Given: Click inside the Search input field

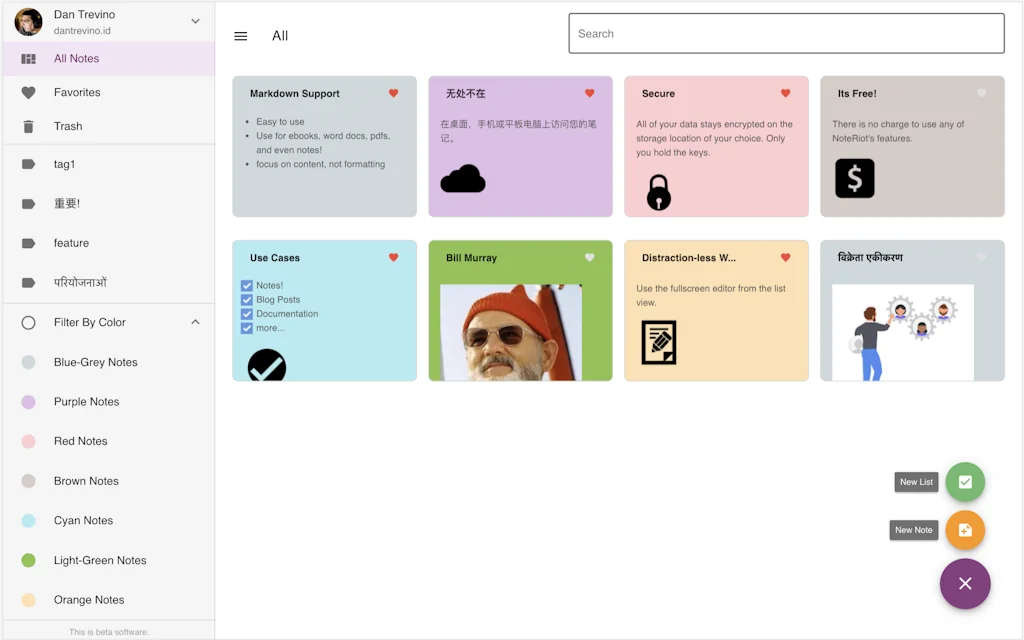Looking at the screenshot, I should coord(786,33).
